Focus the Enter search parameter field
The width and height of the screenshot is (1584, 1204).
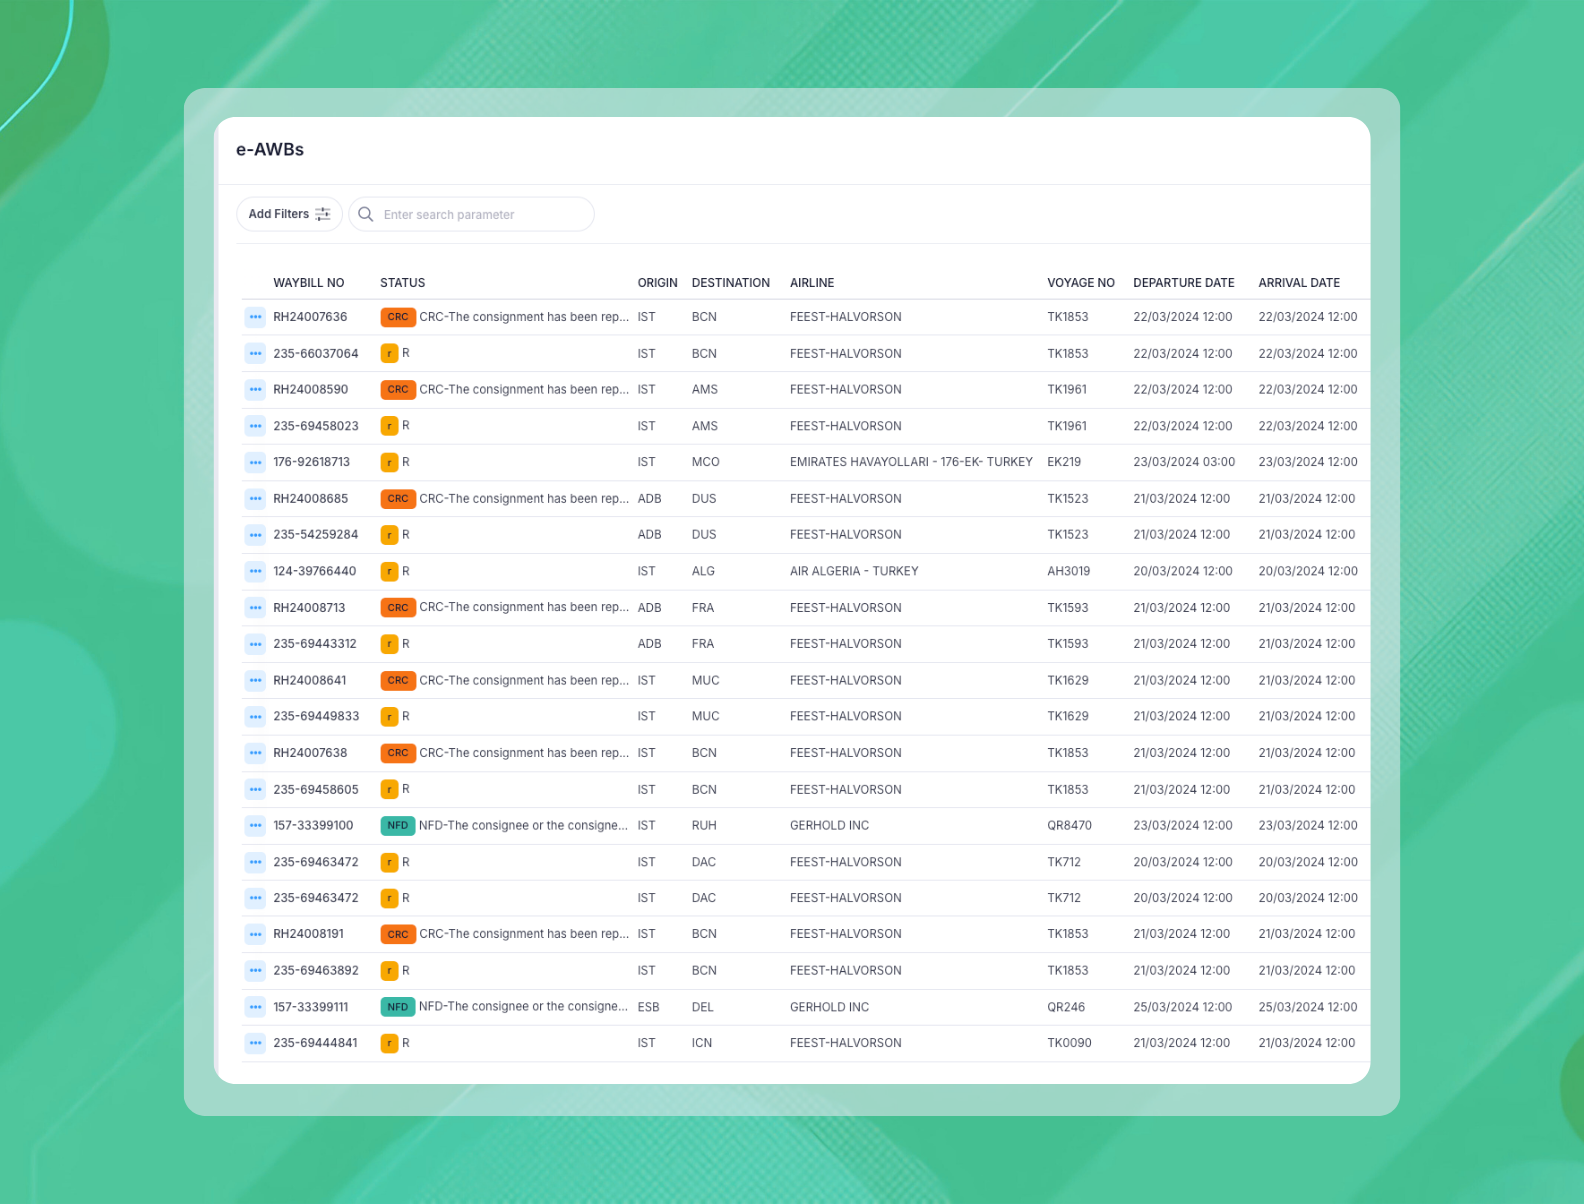471,214
